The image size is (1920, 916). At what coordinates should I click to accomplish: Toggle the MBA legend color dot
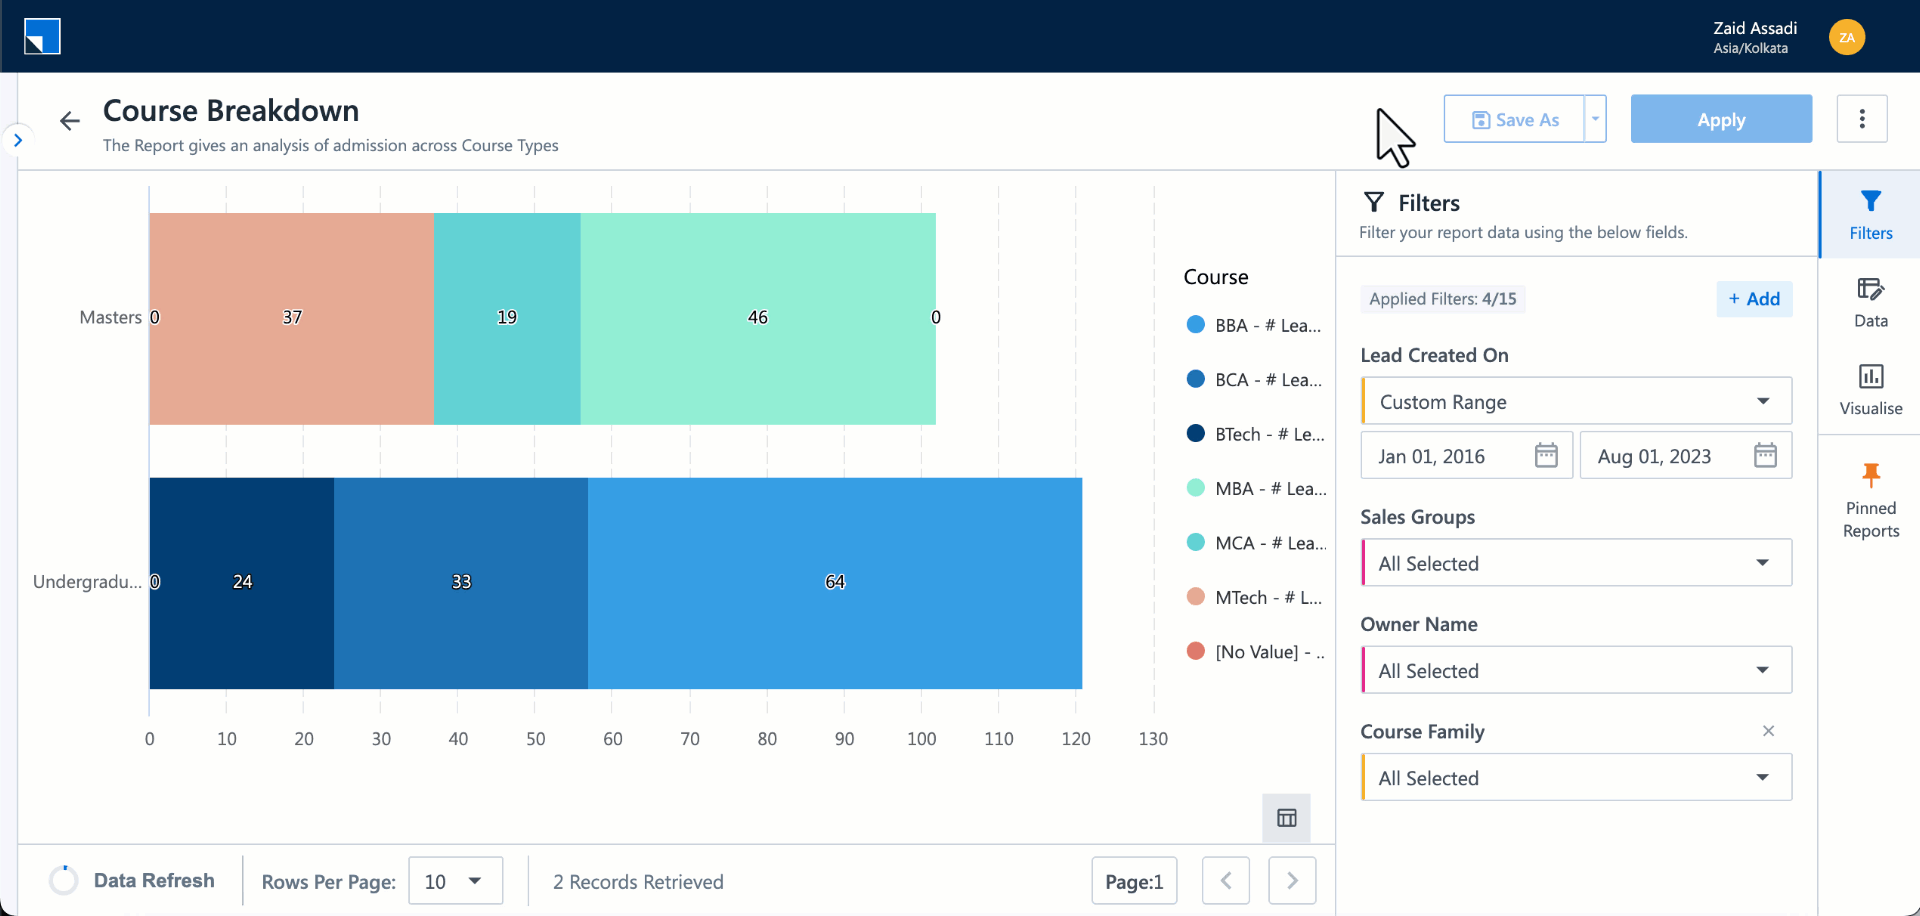[1195, 488]
